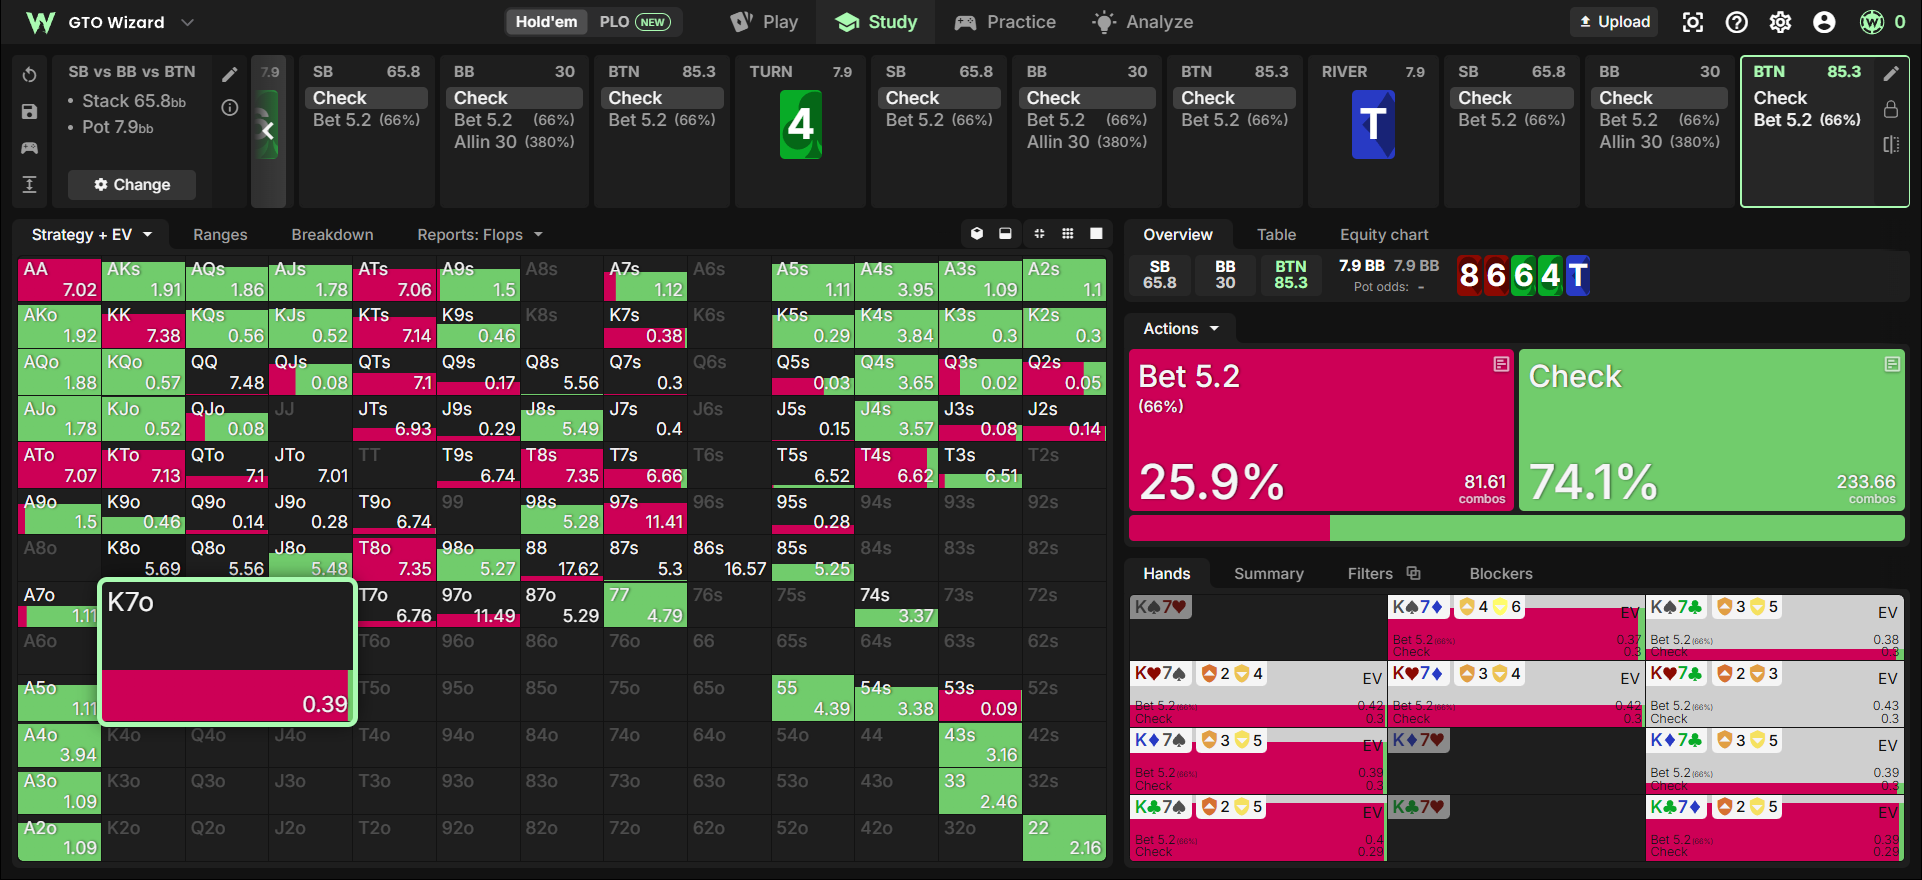Open the GTO Wizard title dropdown chevron
1922x880 pixels.
click(187, 22)
